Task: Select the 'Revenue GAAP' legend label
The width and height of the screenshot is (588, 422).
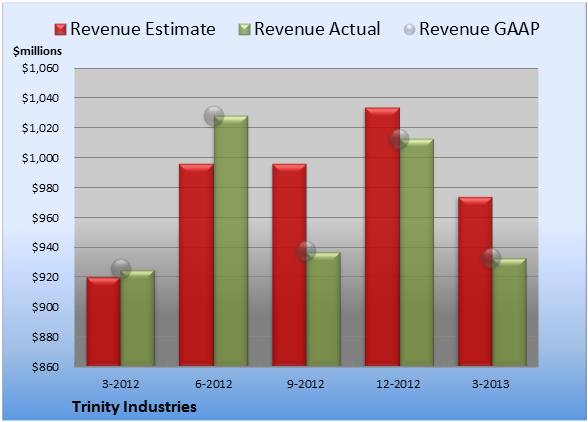Action: click(480, 29)
